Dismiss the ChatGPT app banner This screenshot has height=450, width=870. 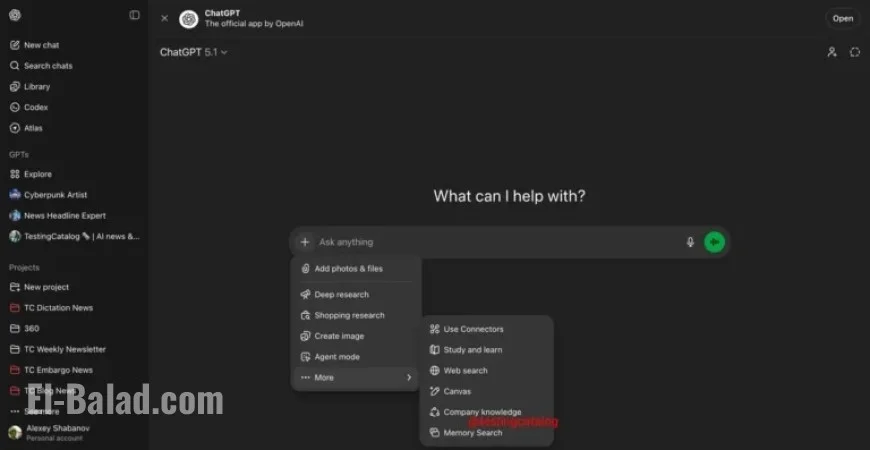[x=164, y=18]
